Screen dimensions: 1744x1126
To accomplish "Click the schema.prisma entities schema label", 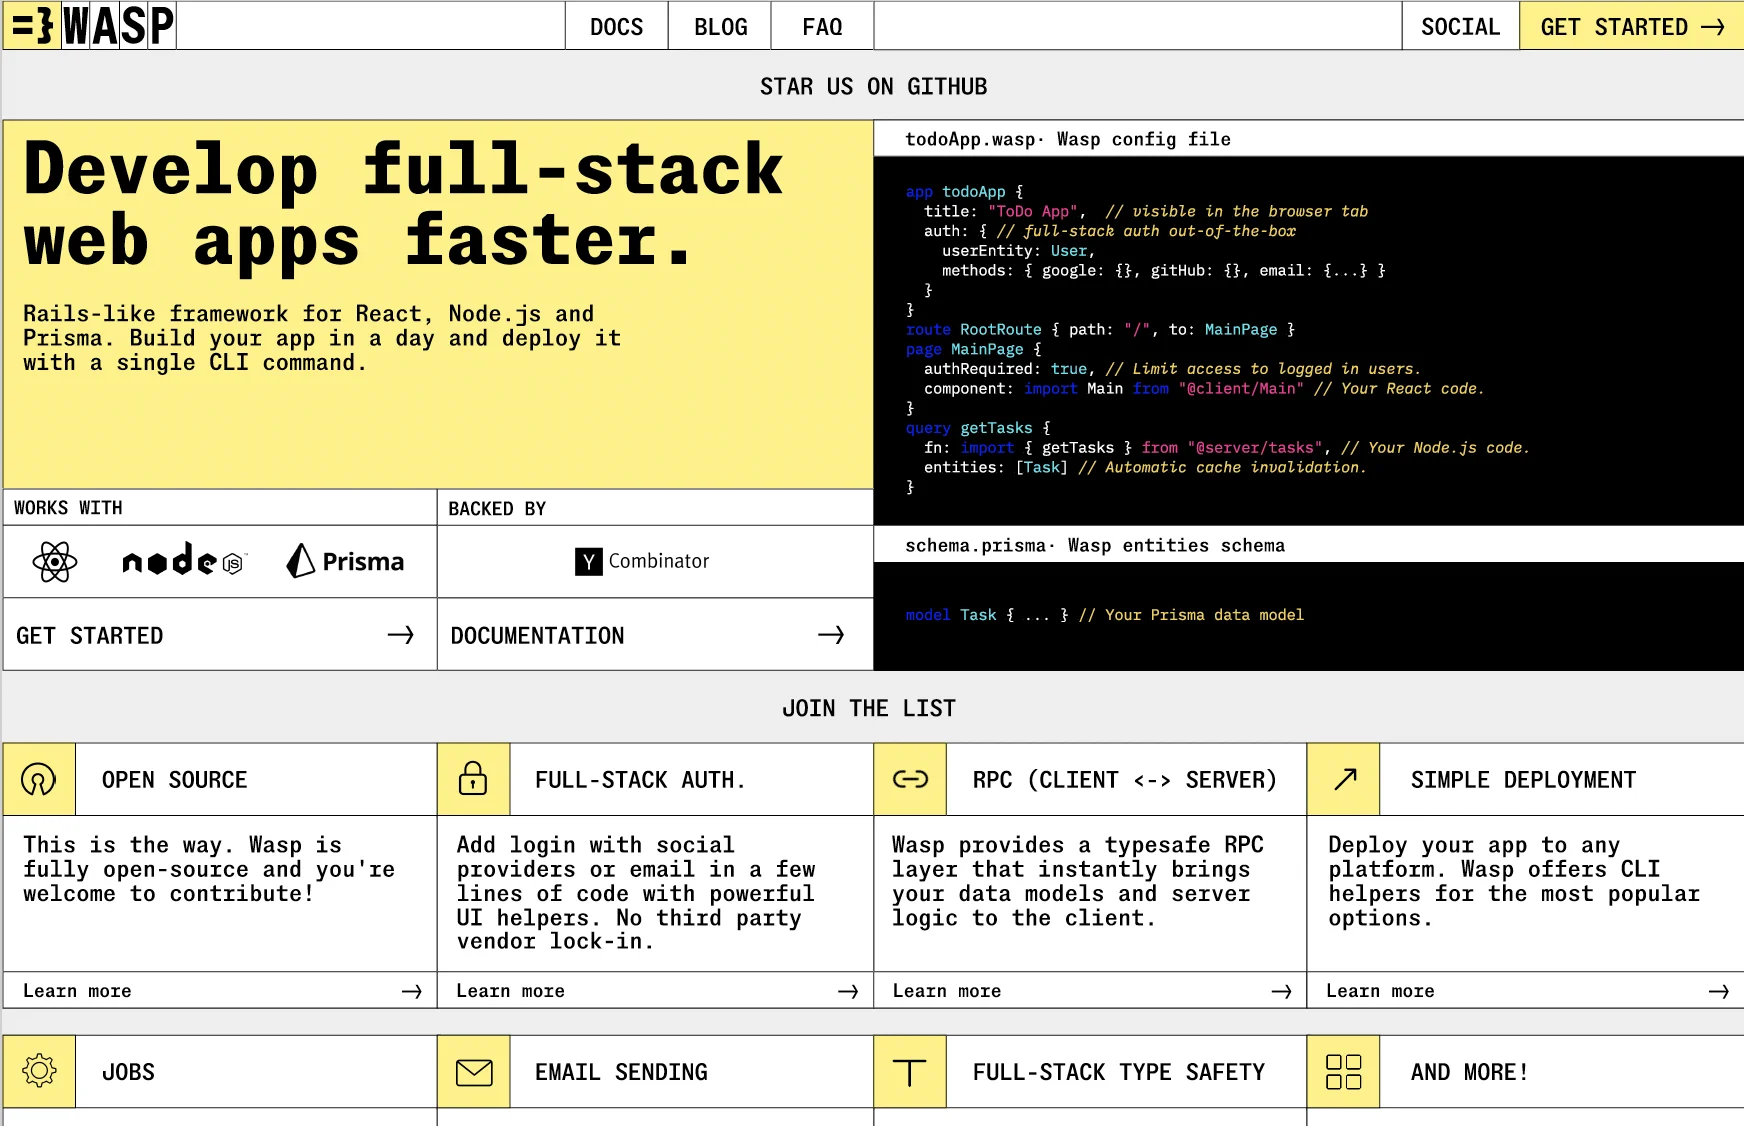I will (x=1094, y=546).
